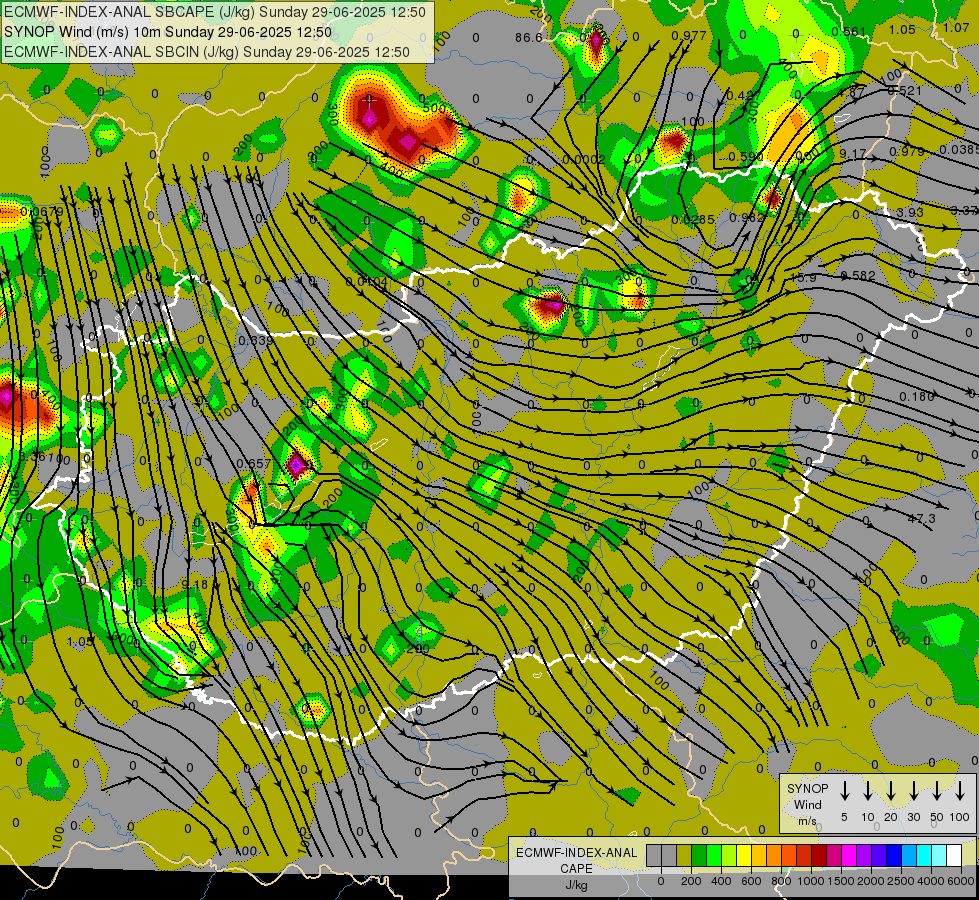Click the 6000 label on CAPE scale
This screenshot has width=979, height=900.
tap(961, 881)
